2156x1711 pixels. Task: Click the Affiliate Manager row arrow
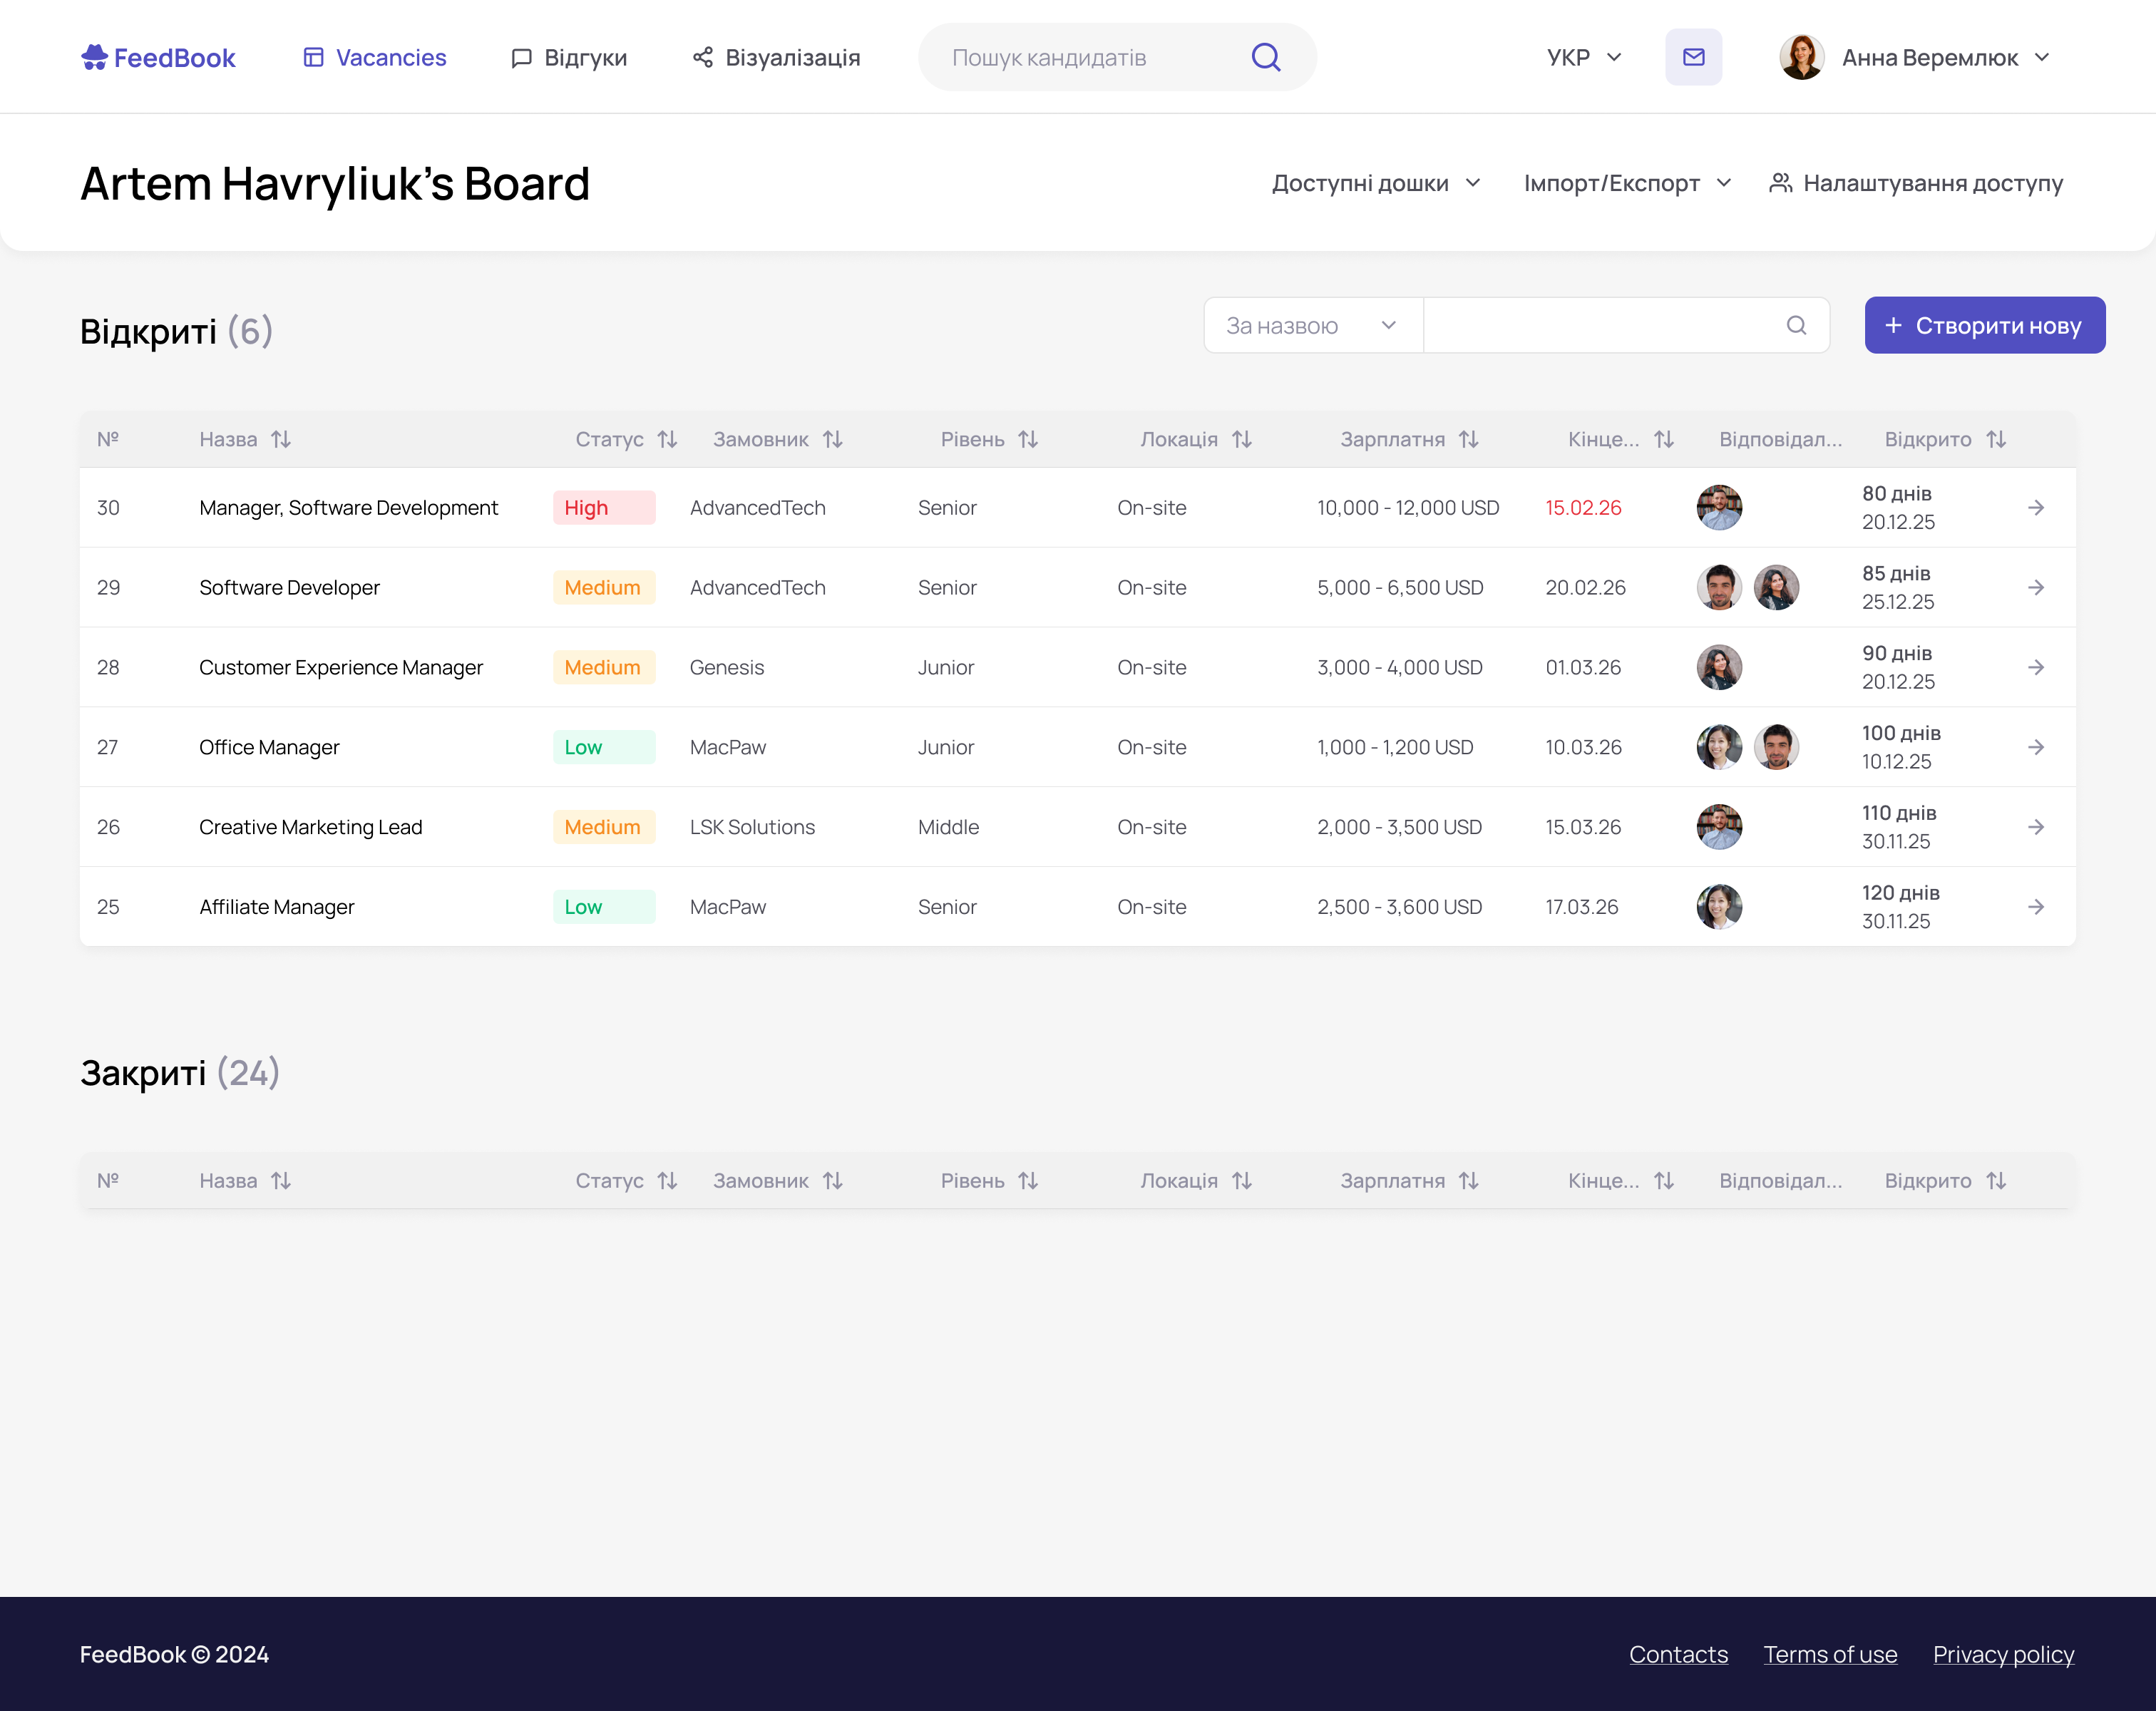2036,906
